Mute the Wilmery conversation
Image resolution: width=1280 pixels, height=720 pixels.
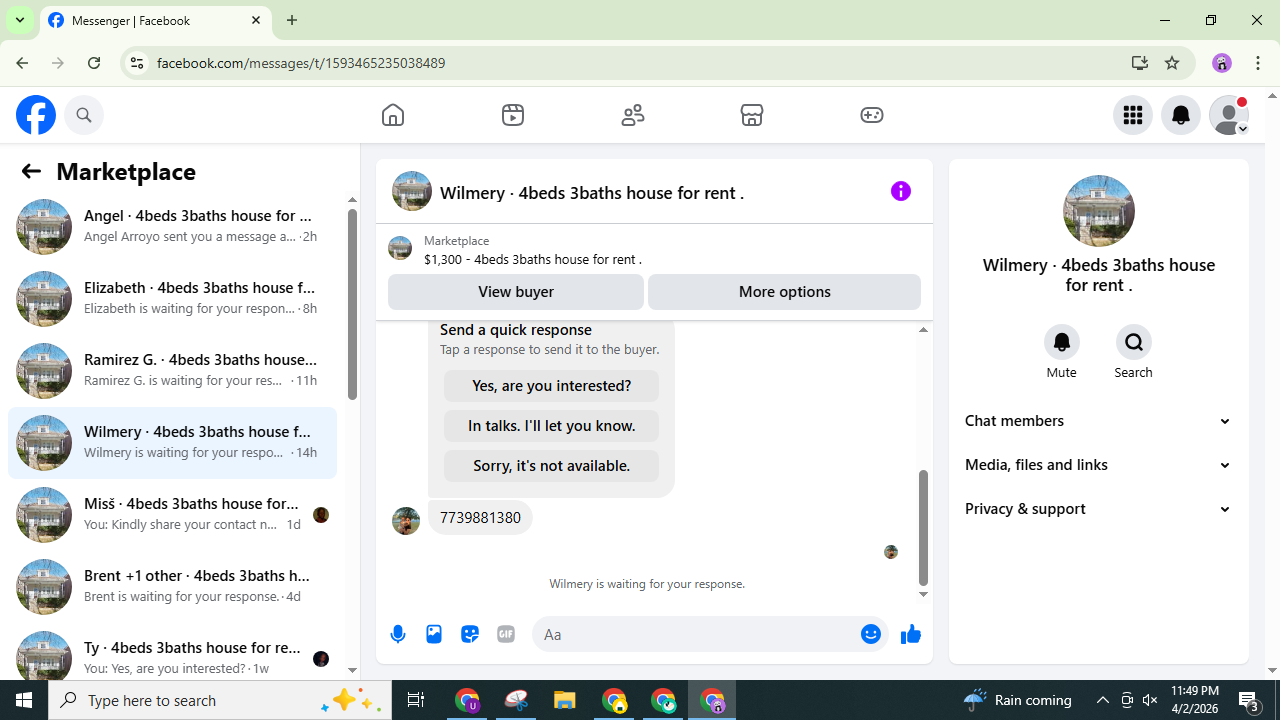(1062, 342)
